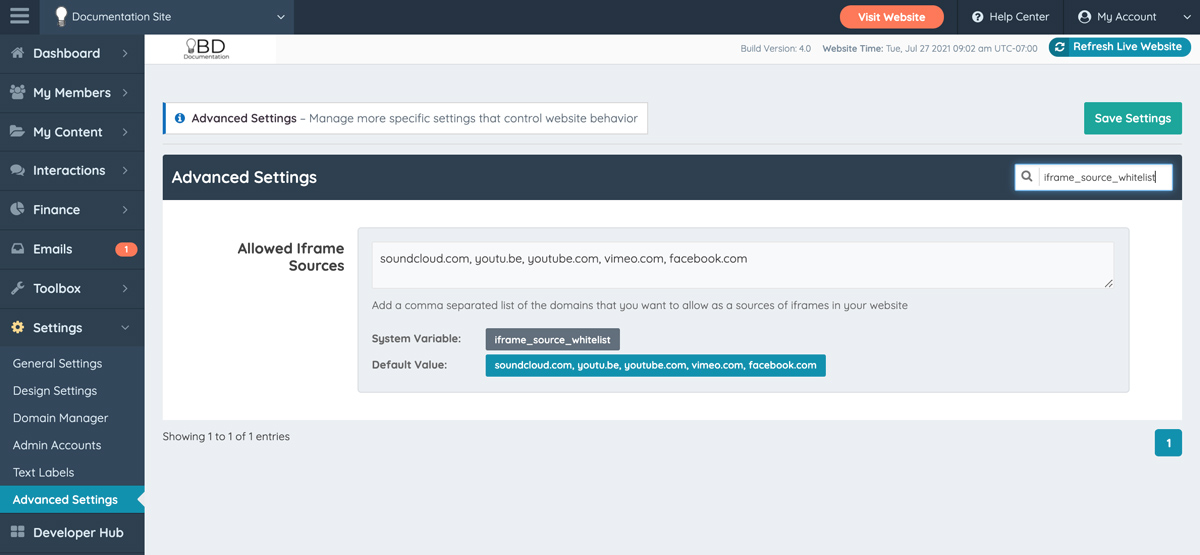
Task: Click the My Content folder icon
Action: coord(17,131)
